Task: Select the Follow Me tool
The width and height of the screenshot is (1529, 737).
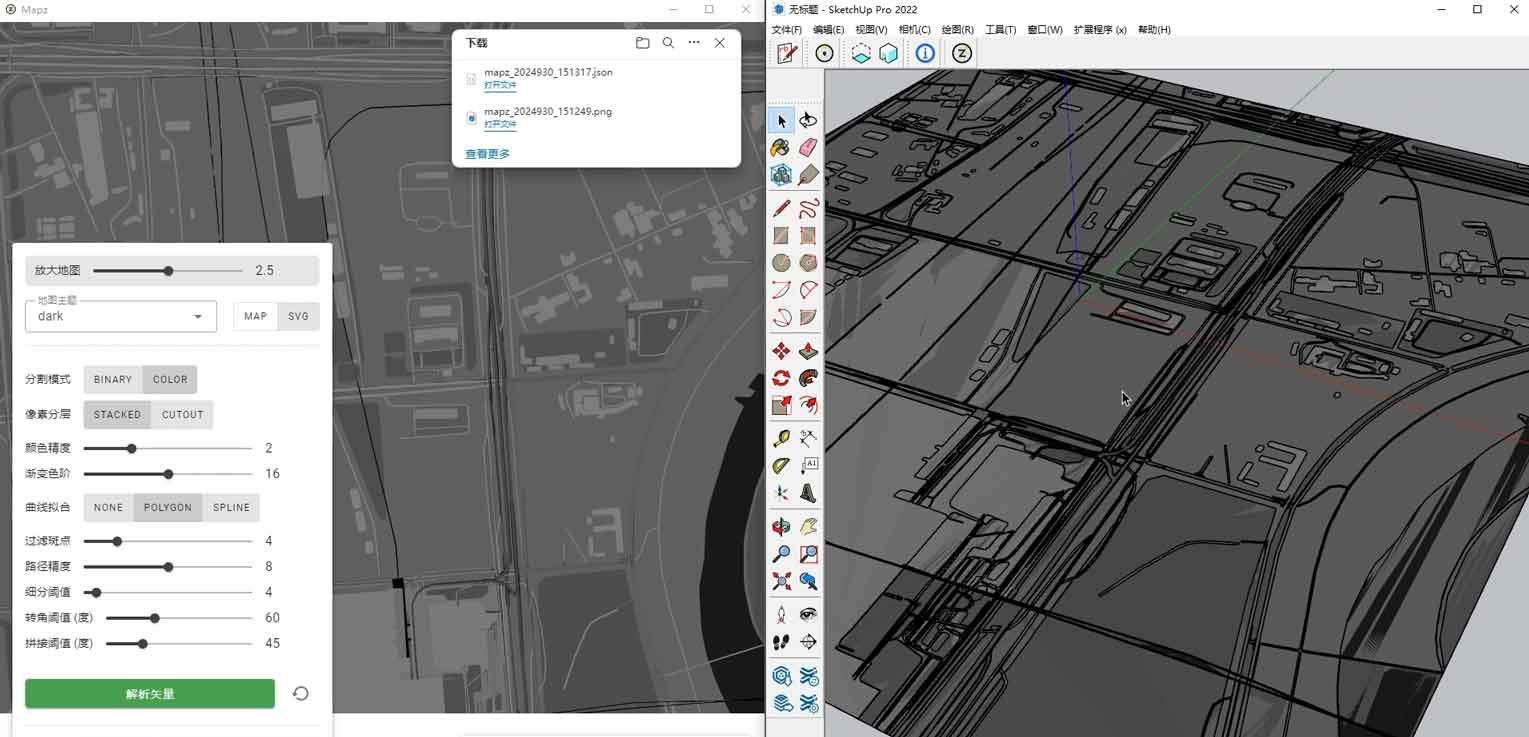Action: (x=808, y=378)
